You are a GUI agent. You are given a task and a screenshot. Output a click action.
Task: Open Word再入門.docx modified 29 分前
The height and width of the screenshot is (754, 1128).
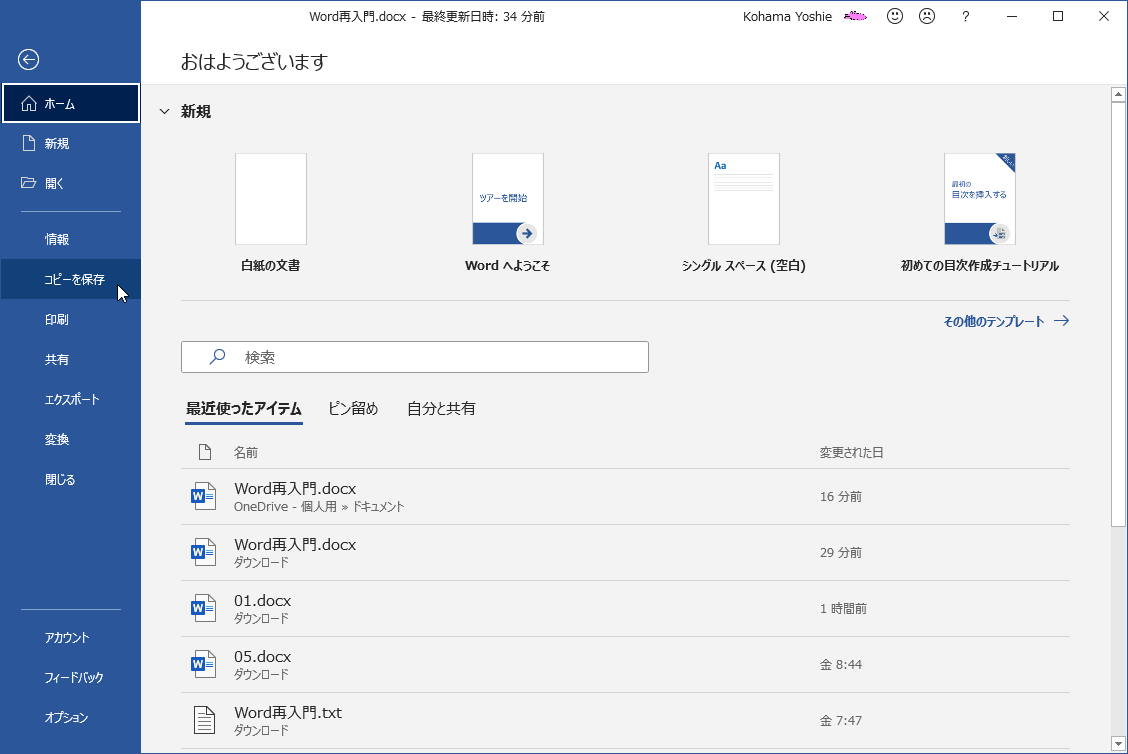coord(625,553)
